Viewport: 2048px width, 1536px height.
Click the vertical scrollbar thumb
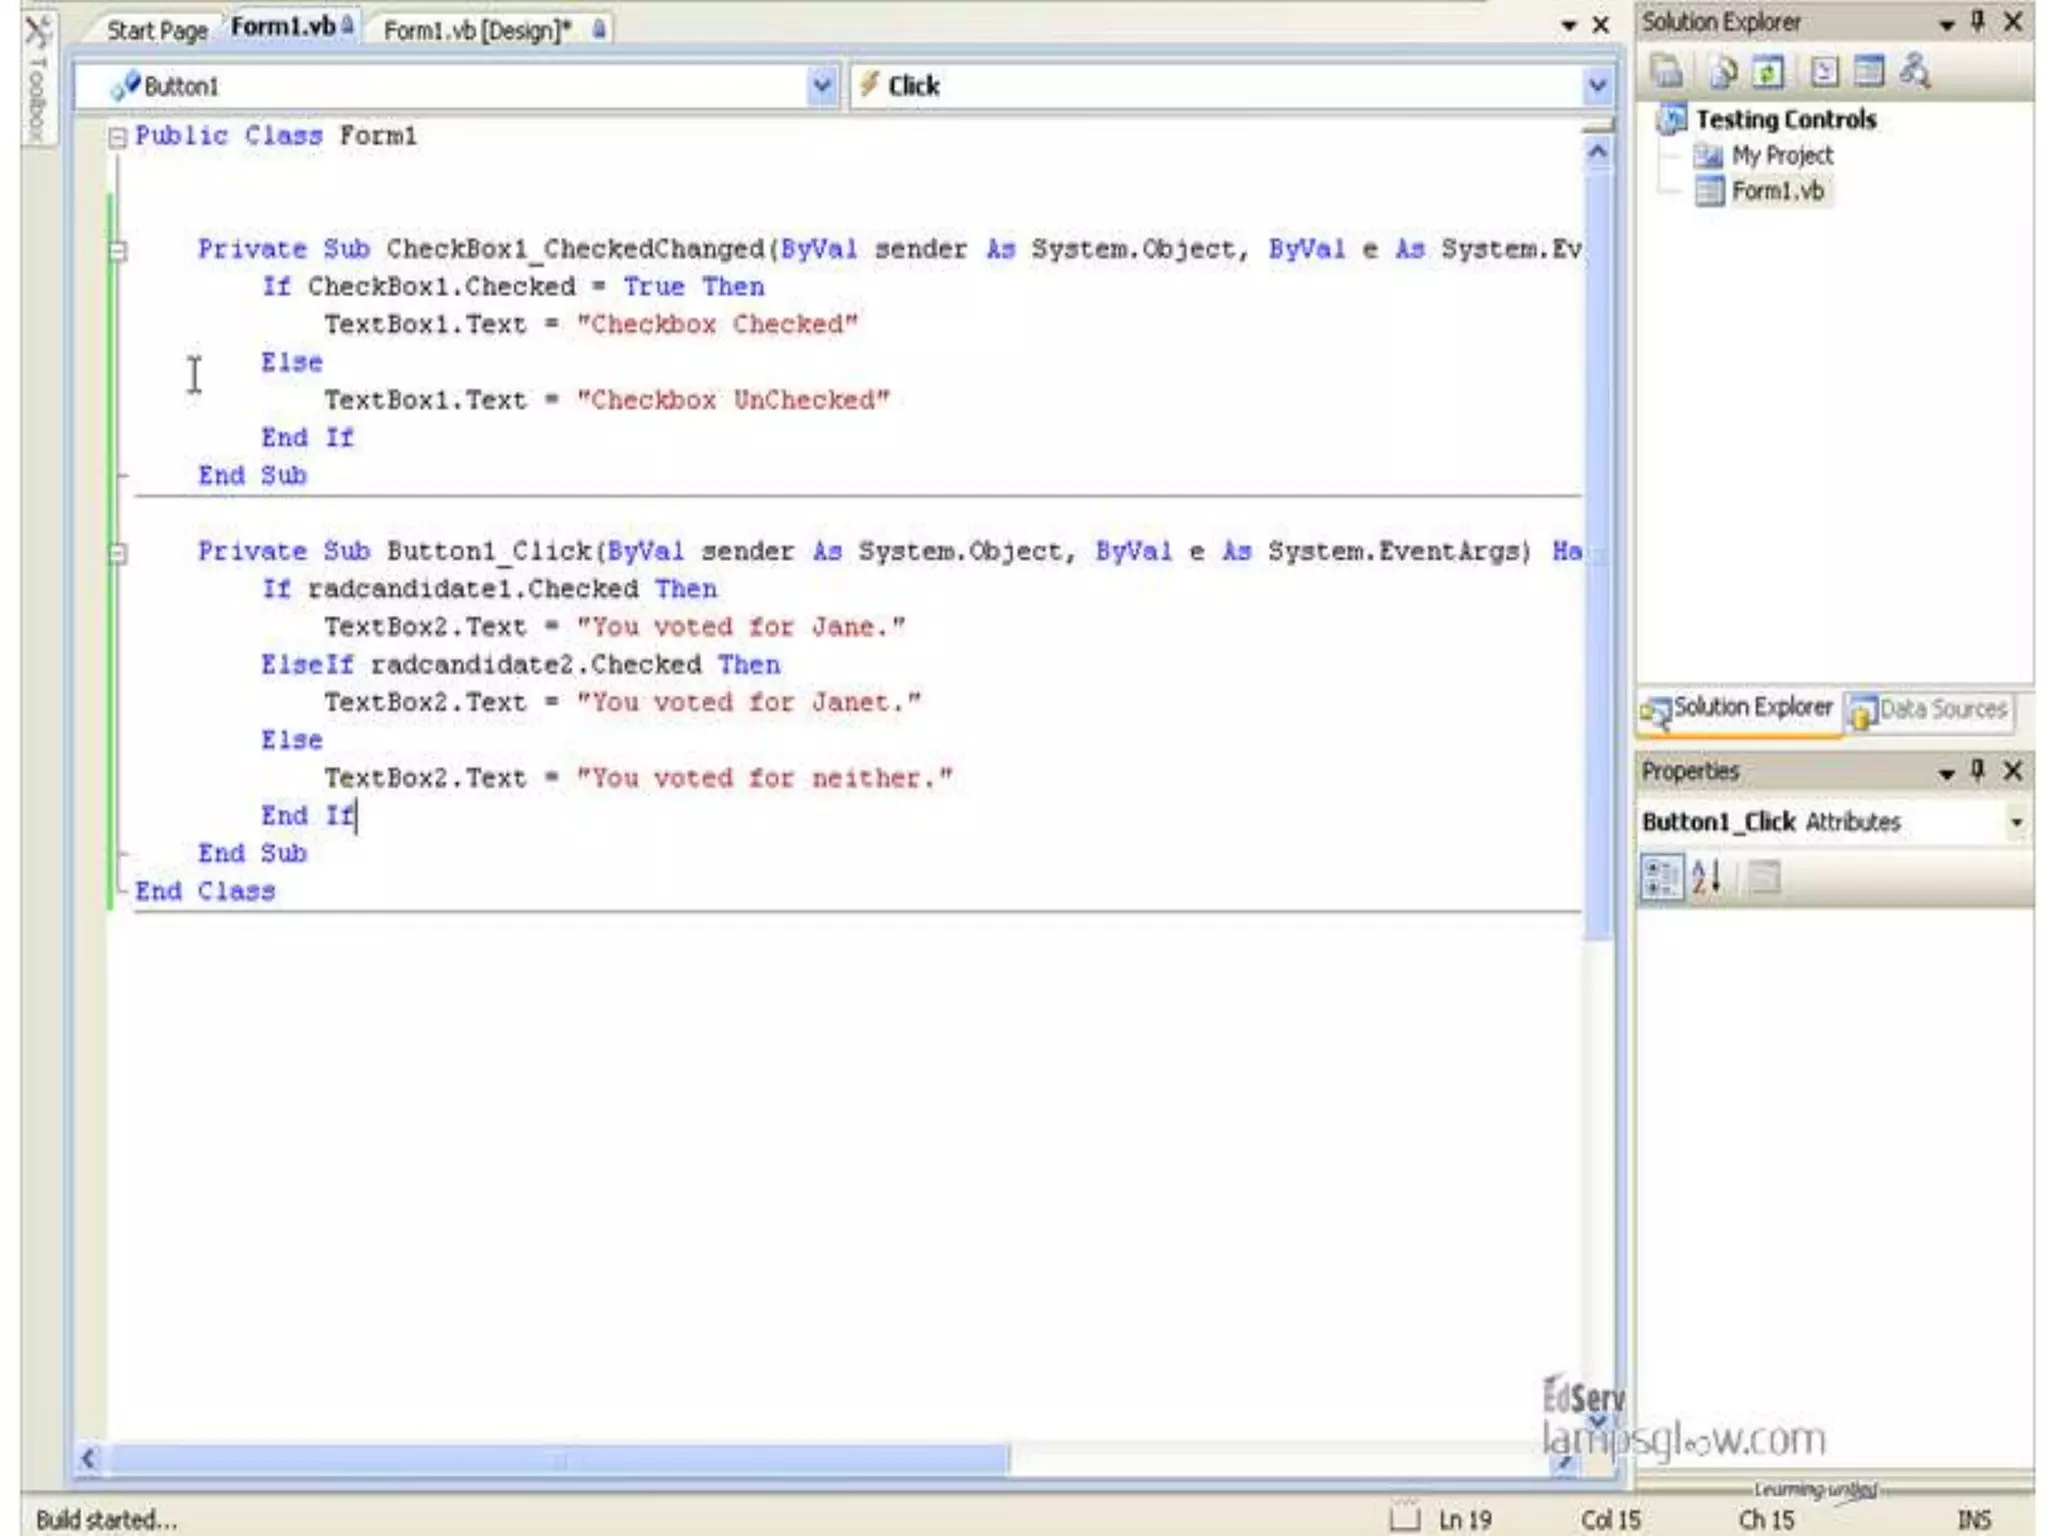point(1598,554)
